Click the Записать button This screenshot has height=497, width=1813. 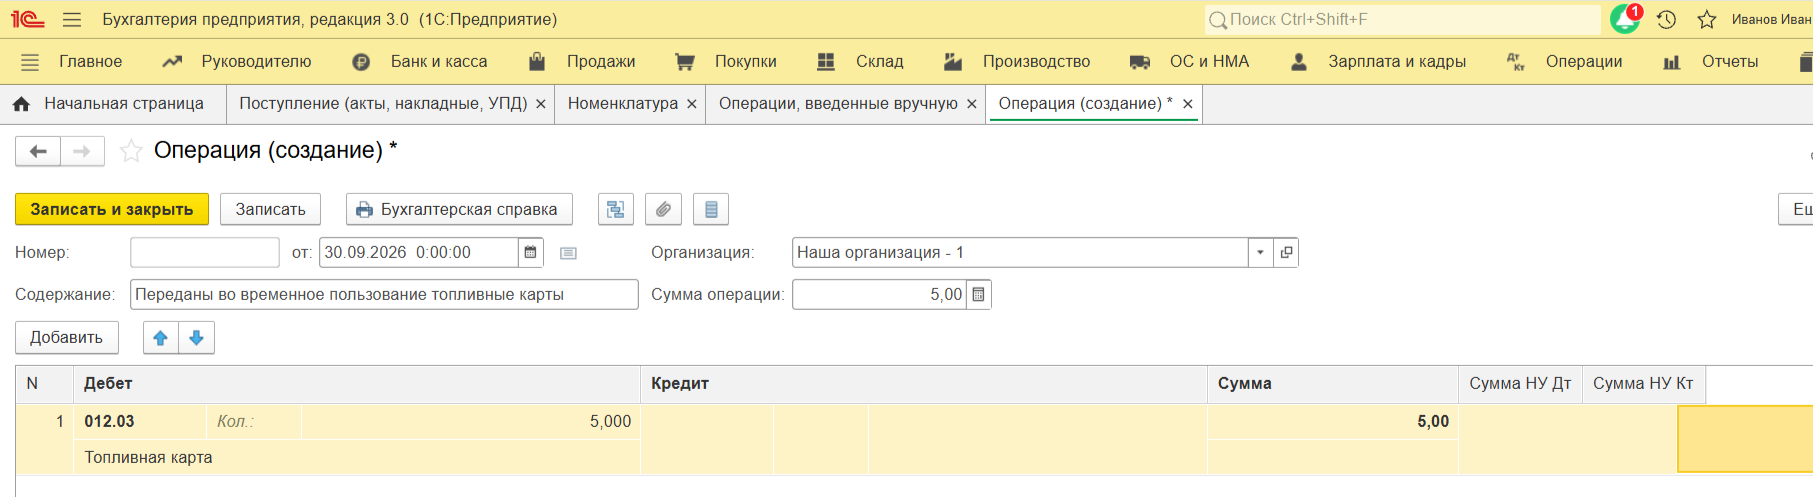point(270,209)
